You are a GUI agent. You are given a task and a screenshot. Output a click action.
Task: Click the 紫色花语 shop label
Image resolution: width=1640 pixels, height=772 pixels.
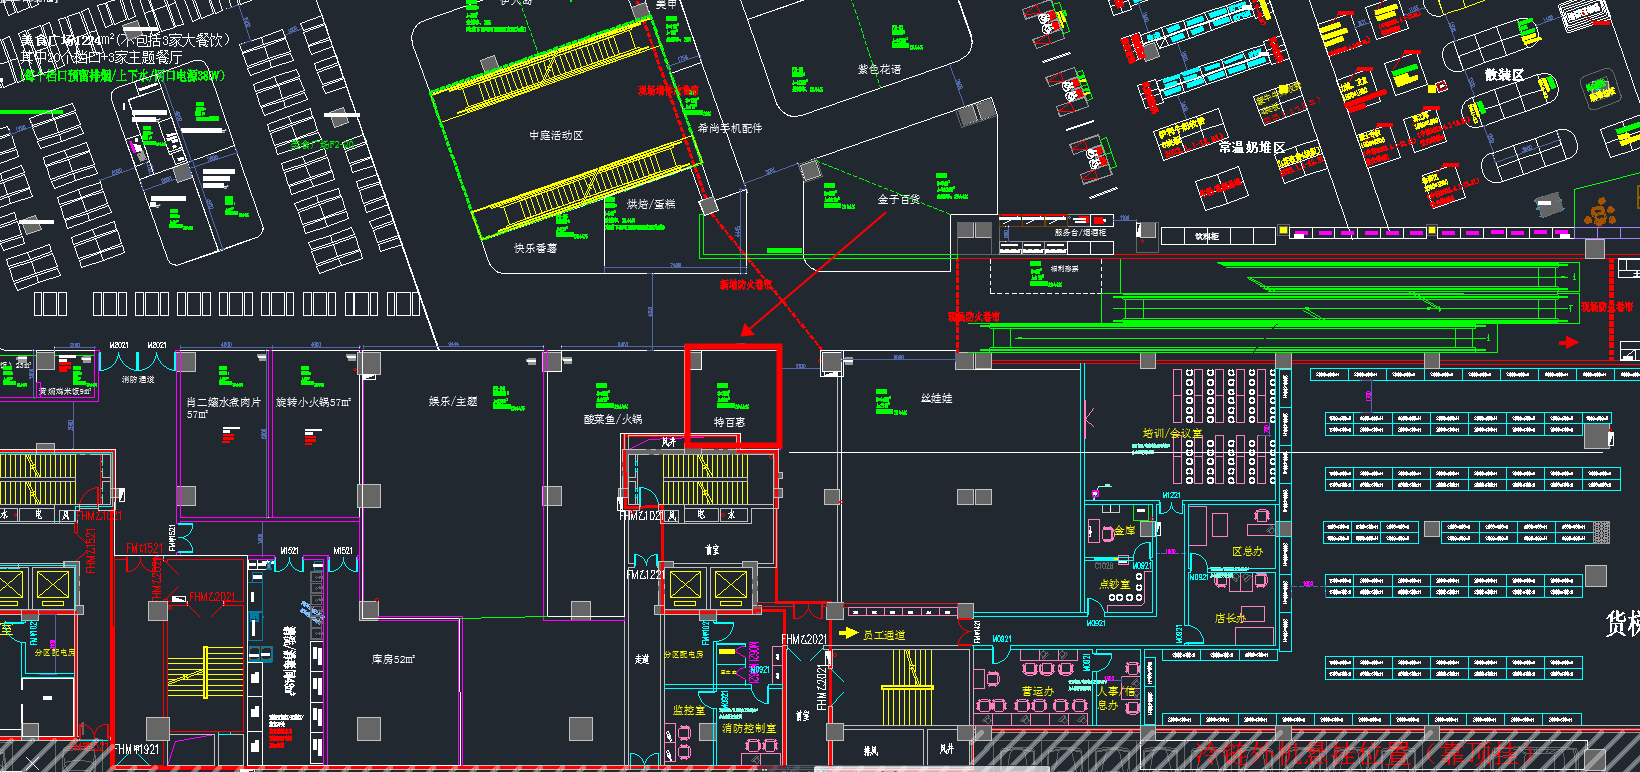879,69
